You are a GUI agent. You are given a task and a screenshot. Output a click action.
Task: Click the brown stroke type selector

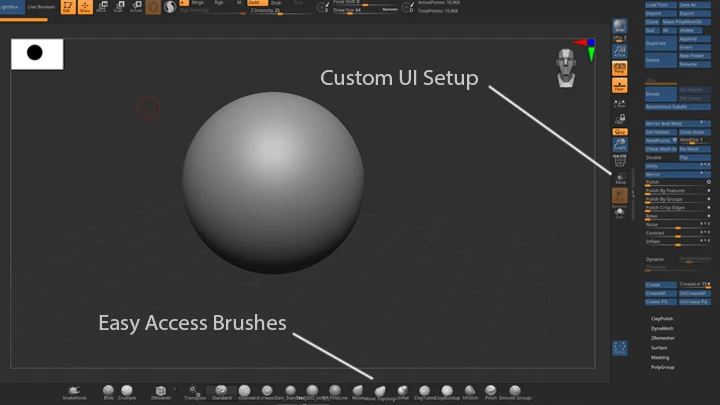point(153,6)
